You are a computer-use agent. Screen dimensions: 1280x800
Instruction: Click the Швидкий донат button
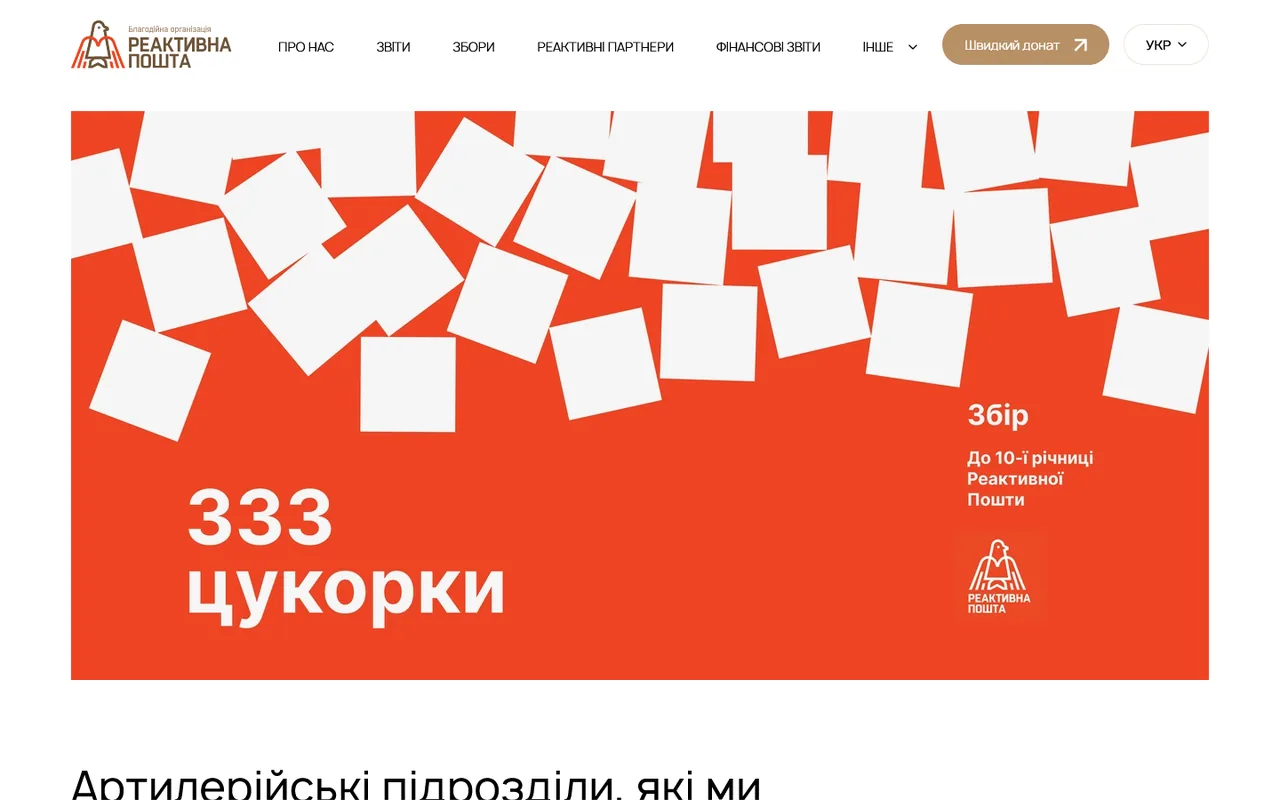[1025, 45]
